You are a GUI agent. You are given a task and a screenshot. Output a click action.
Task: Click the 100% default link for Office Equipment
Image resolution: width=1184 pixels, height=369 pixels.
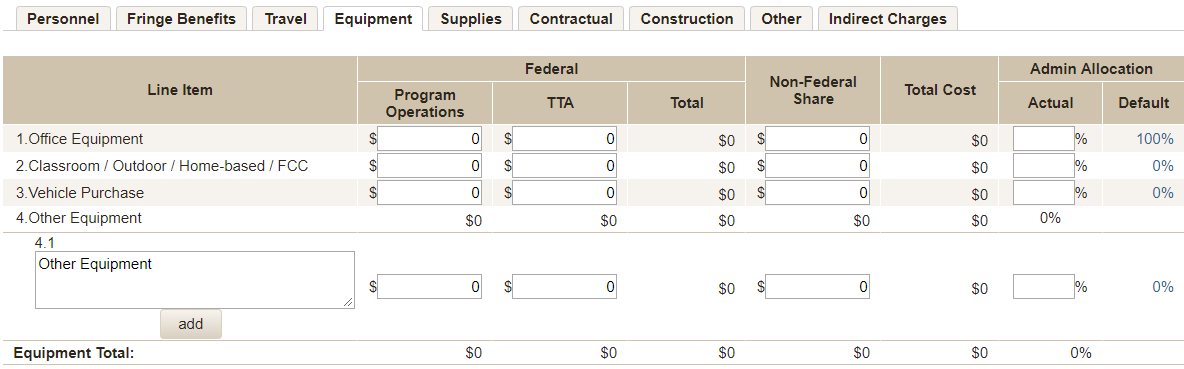coord(1155,139)
